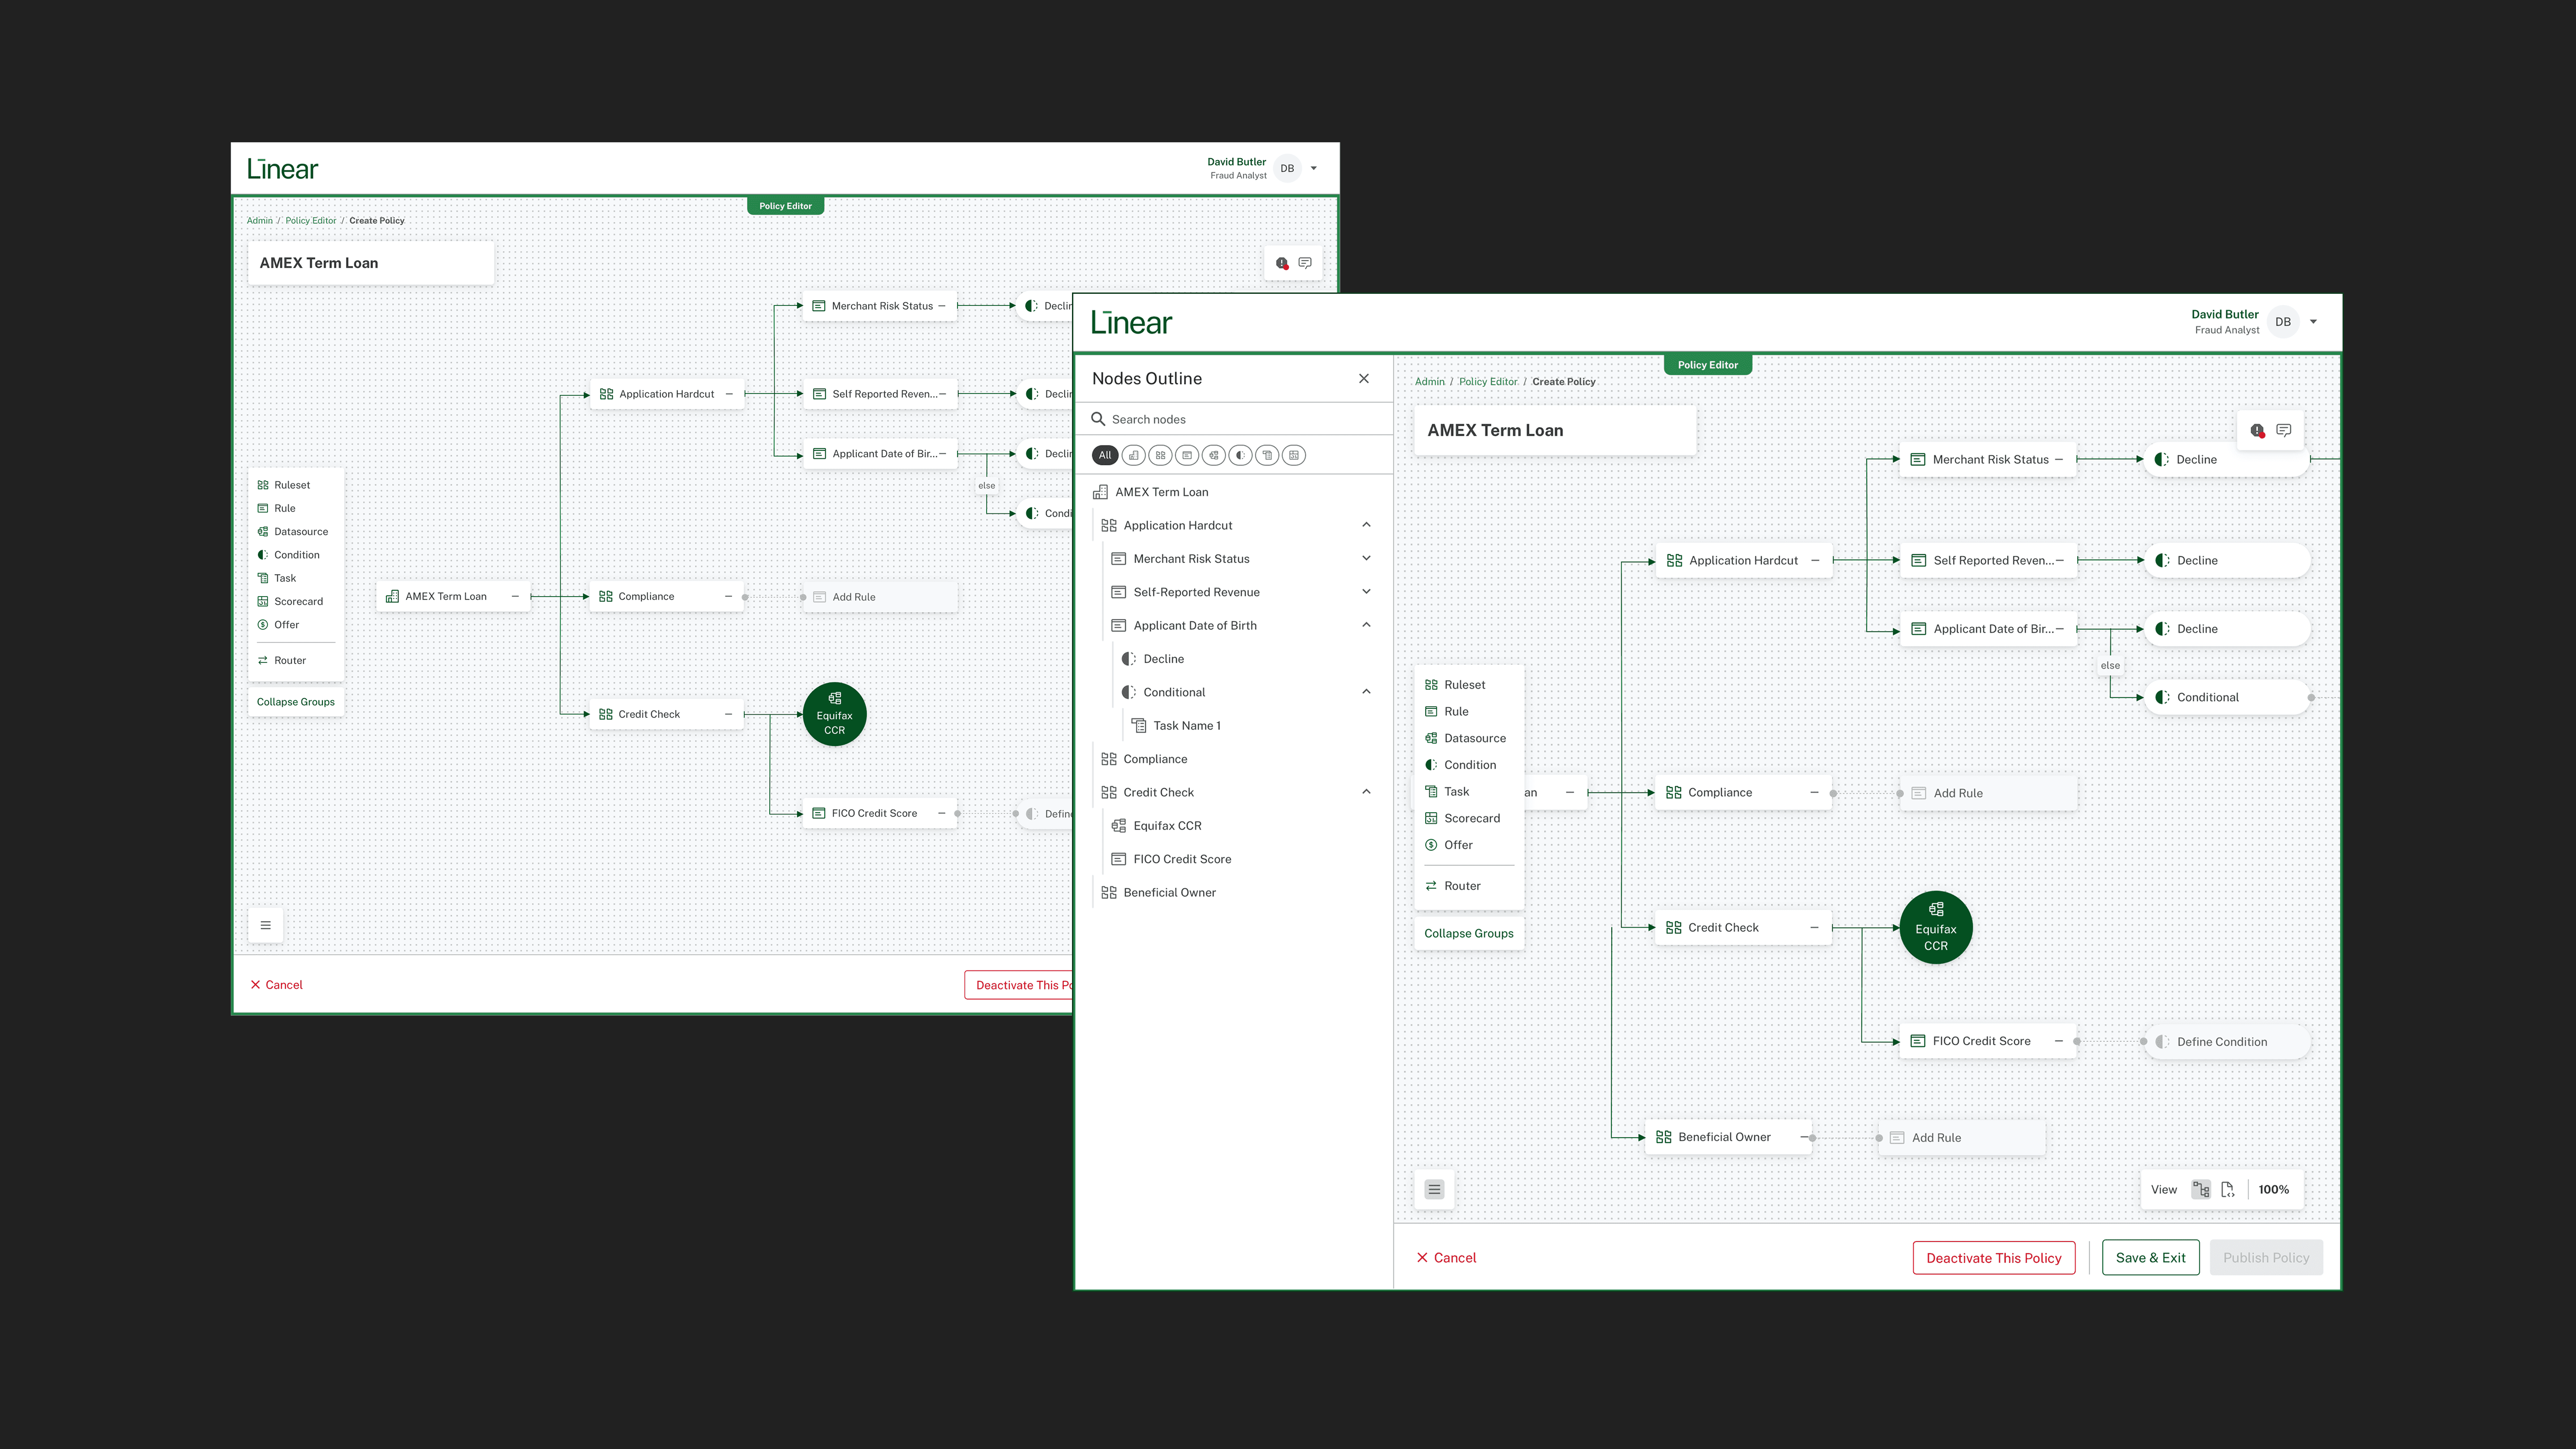Filter outline by condition half-circle chip
The height and width of the screenshot is (1449, 2576).
tap(1240, 455)
